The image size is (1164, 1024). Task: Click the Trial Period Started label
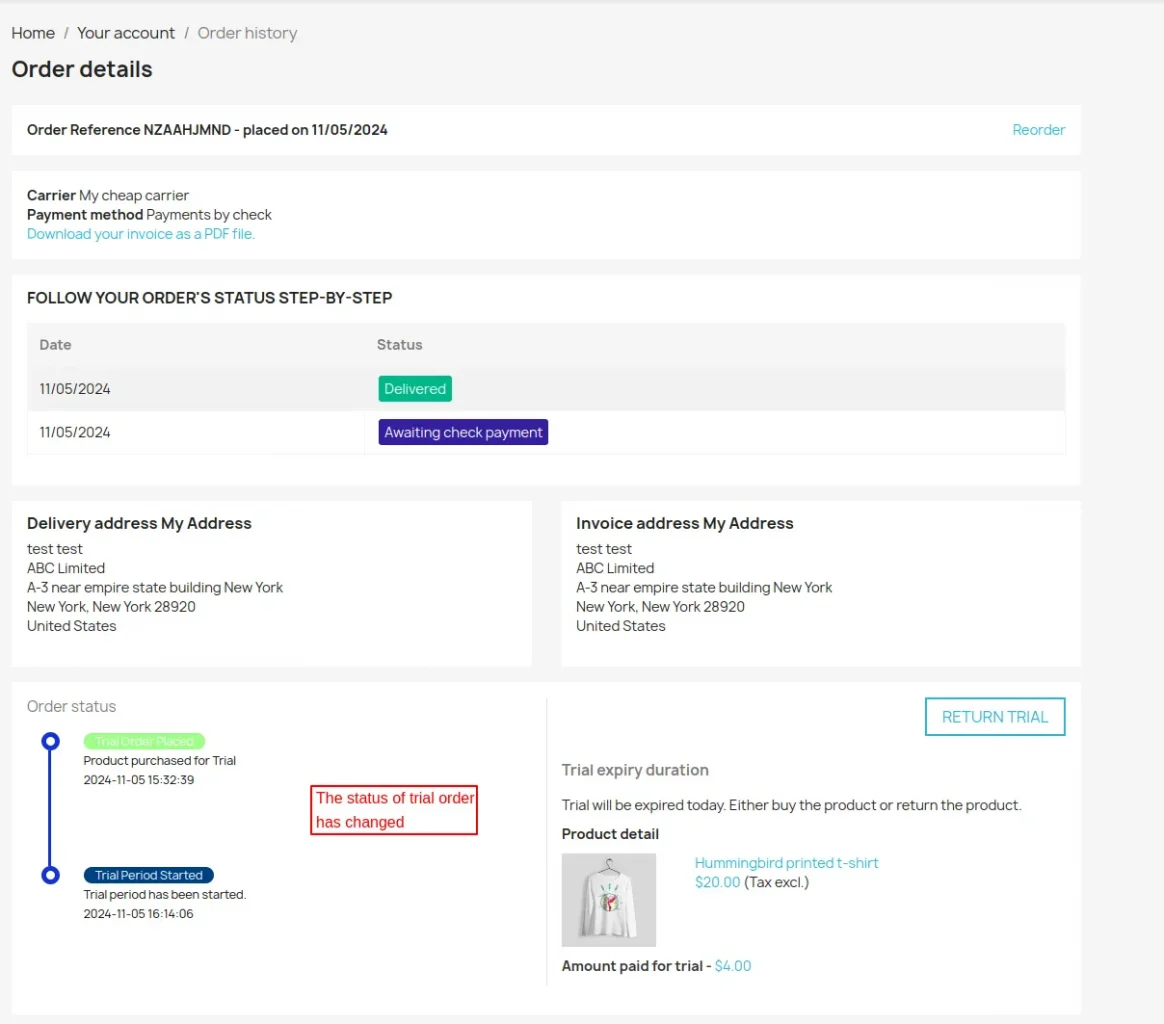tap(149, 875)
